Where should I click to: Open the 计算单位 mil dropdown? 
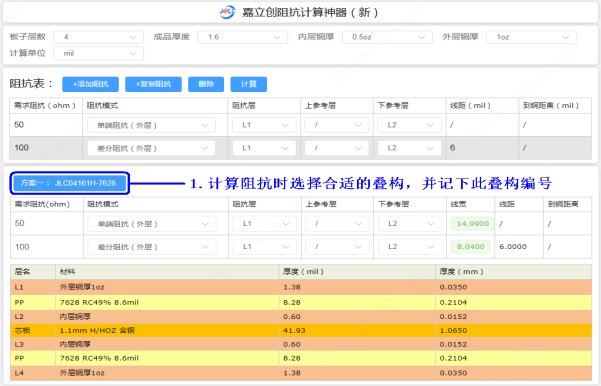(x=99, y=53)
